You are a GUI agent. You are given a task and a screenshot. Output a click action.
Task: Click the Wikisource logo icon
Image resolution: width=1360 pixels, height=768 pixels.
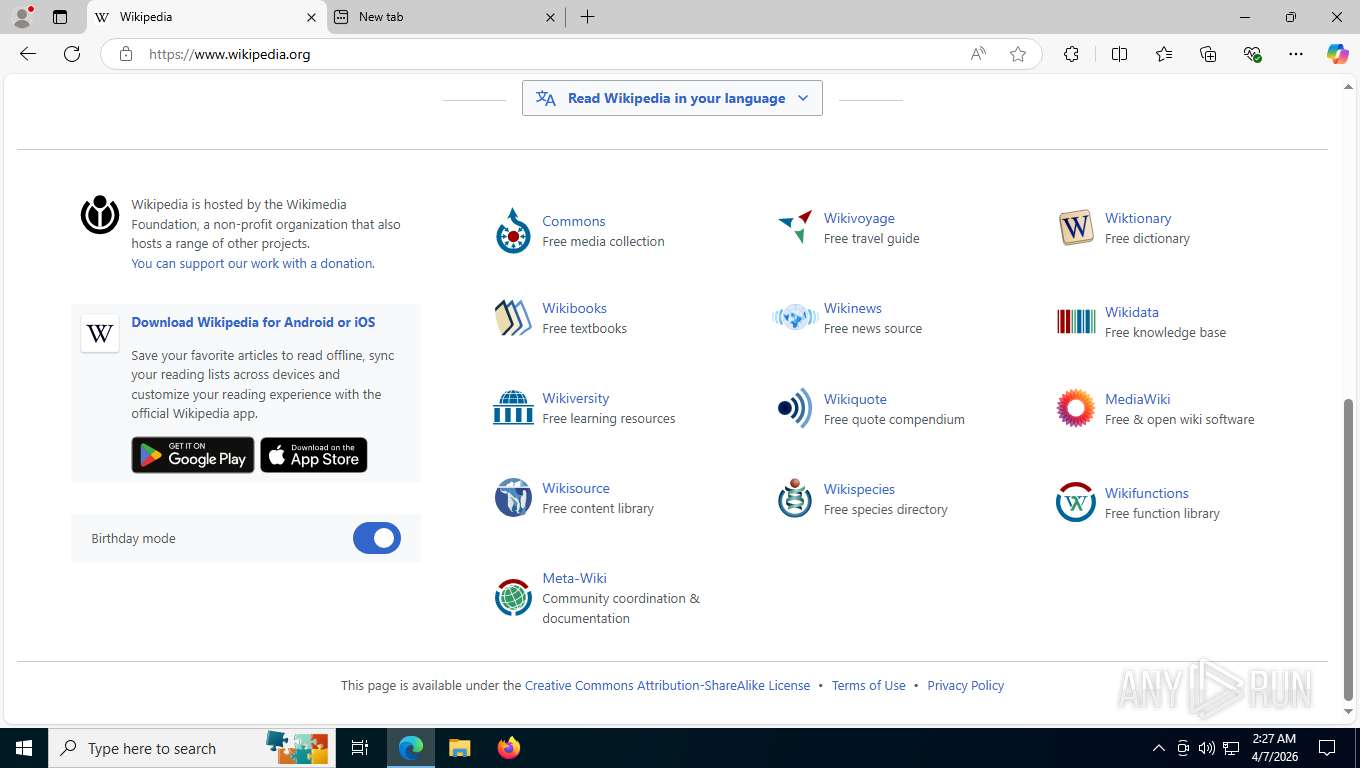tap(513, 497)
